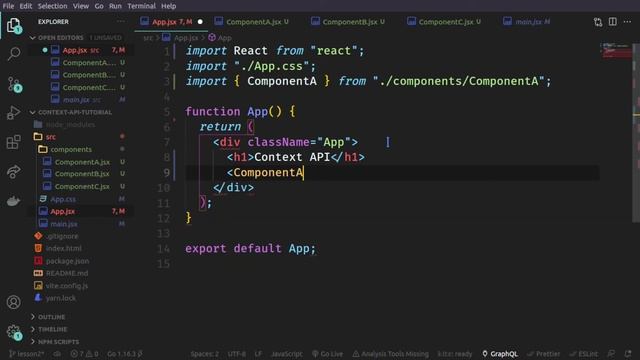The width and height of the screenshot is (640, 360).
Task: Click the Prettier status bar item
Action: click(543, 354)
